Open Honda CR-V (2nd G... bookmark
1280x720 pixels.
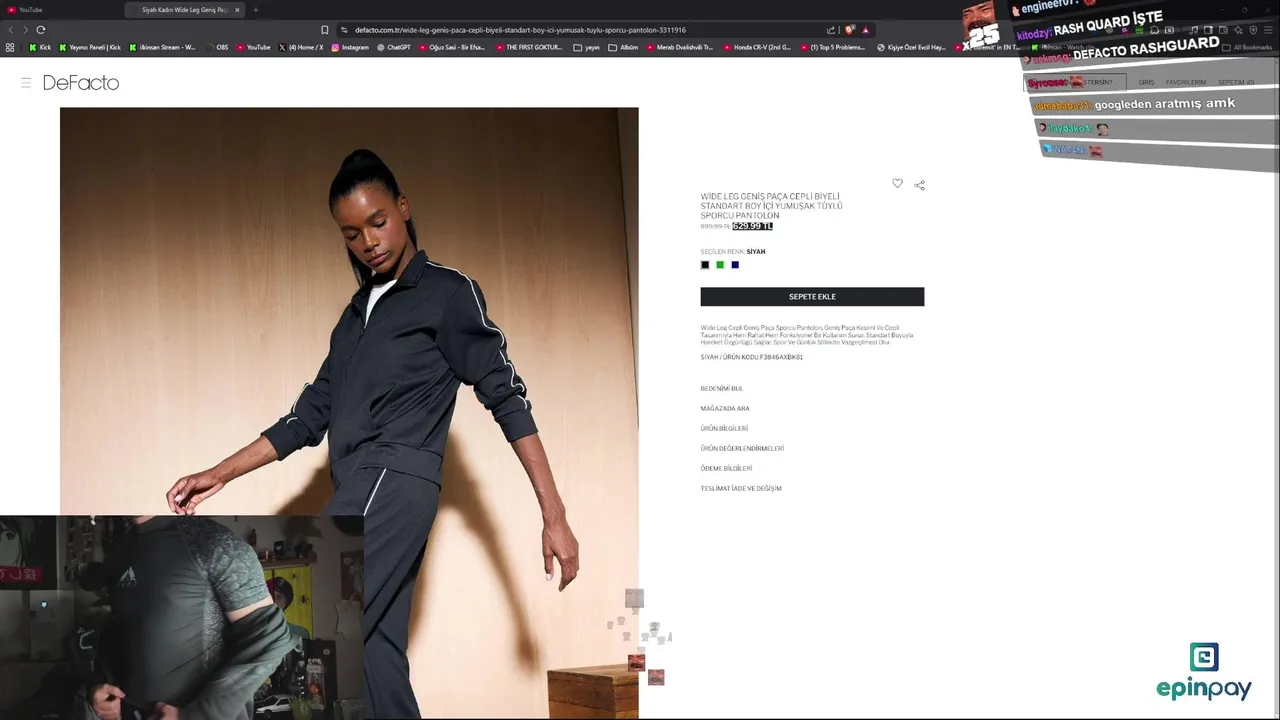pyautogui.click(x=757, y=47)
